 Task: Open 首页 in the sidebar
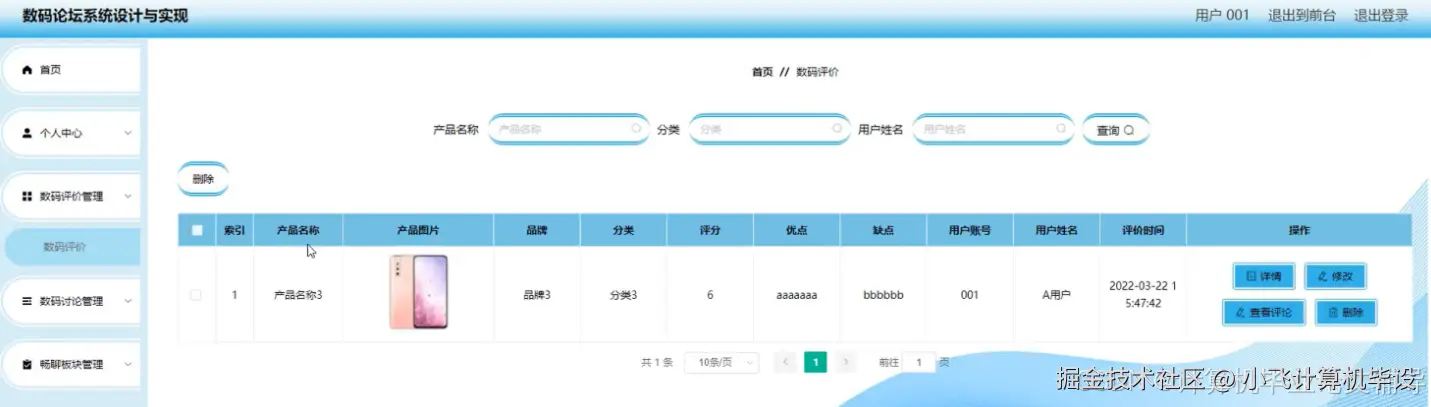point(70,70)
